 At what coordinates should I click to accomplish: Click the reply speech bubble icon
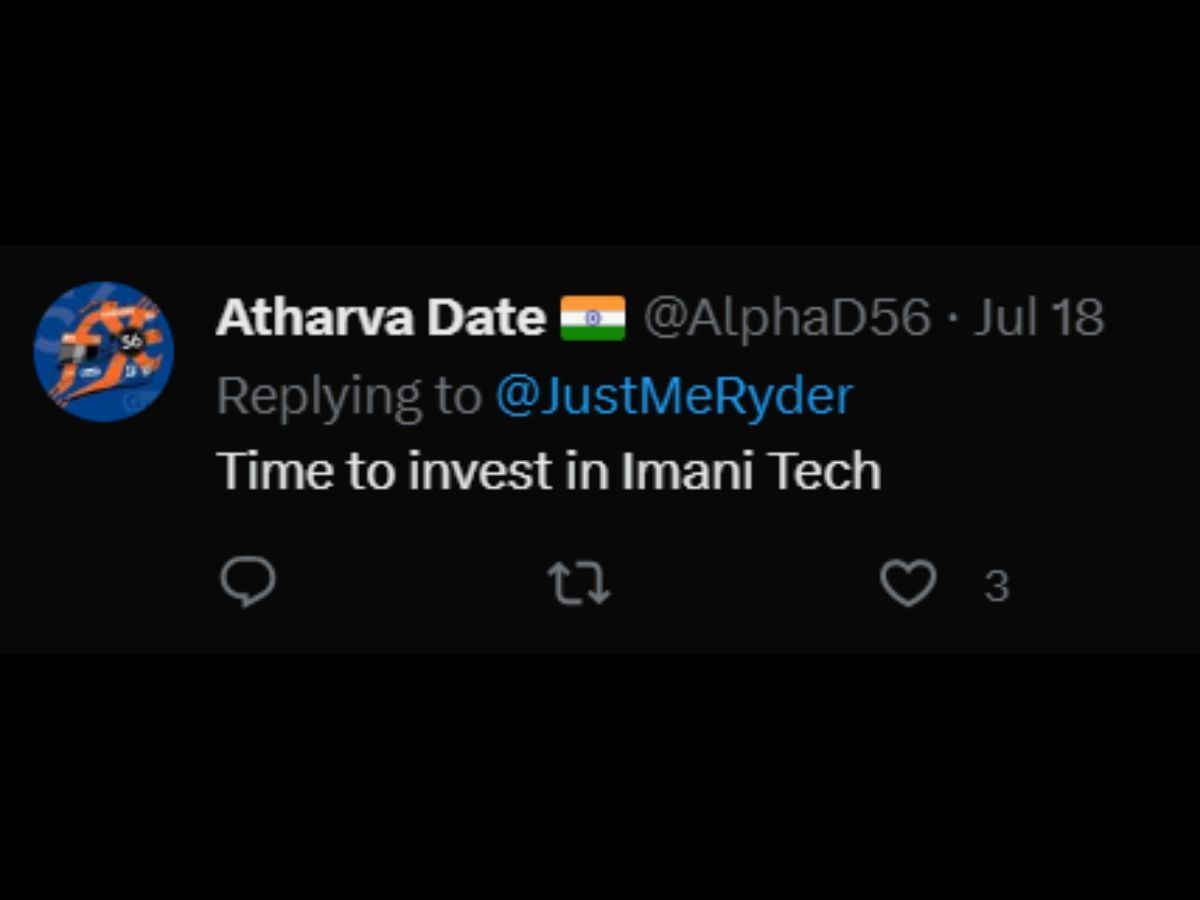[x=247, y=582]
